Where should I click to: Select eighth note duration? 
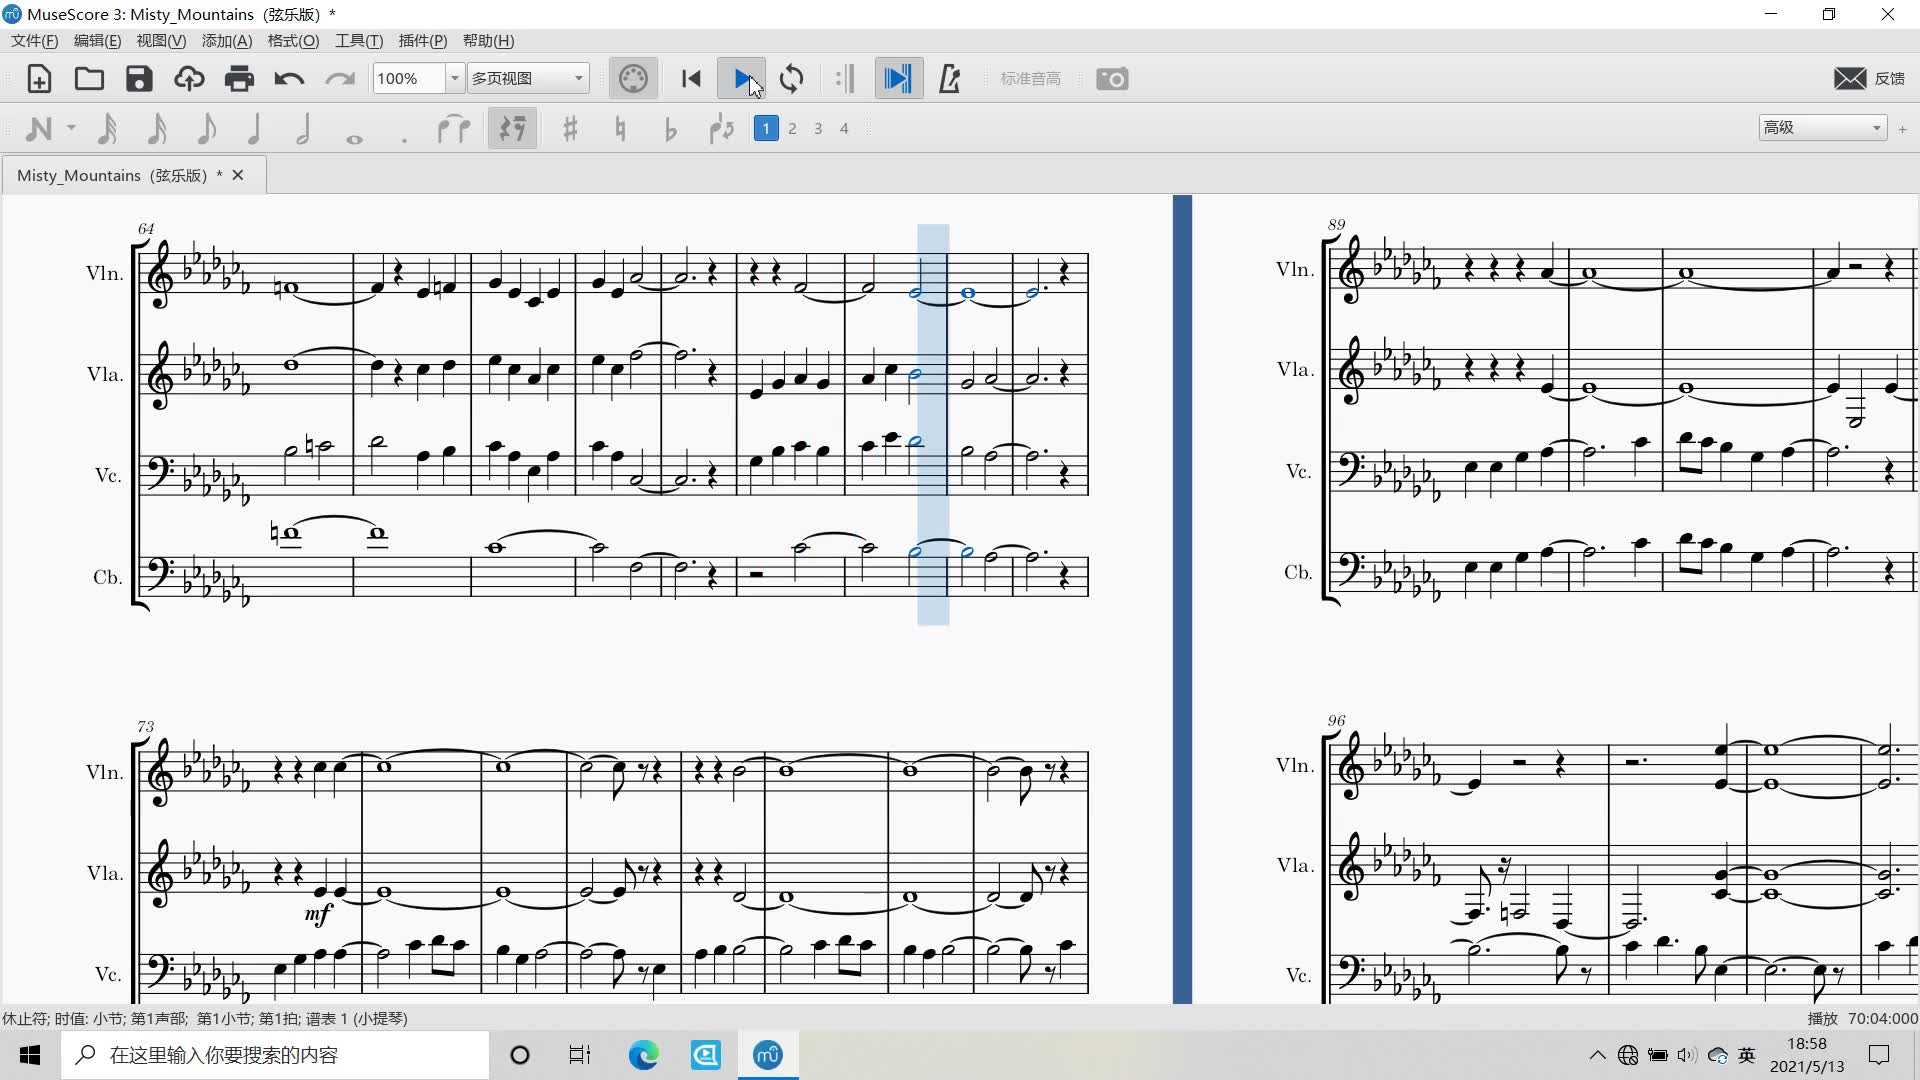coord(206,128)
